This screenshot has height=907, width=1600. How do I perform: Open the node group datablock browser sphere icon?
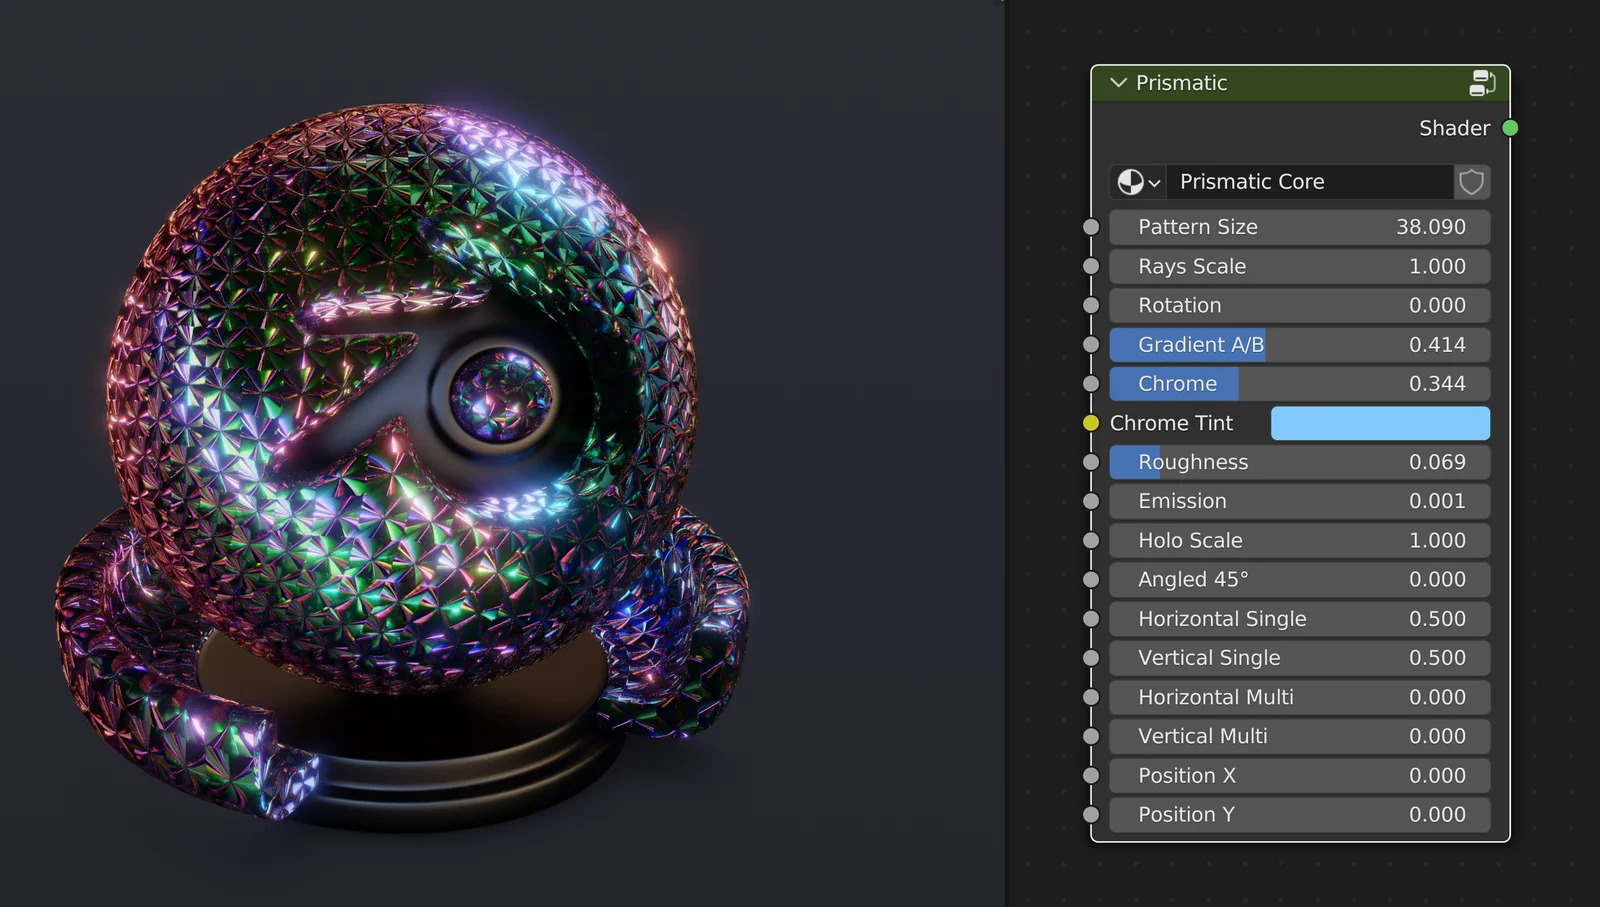click(x=1131, y=182)
